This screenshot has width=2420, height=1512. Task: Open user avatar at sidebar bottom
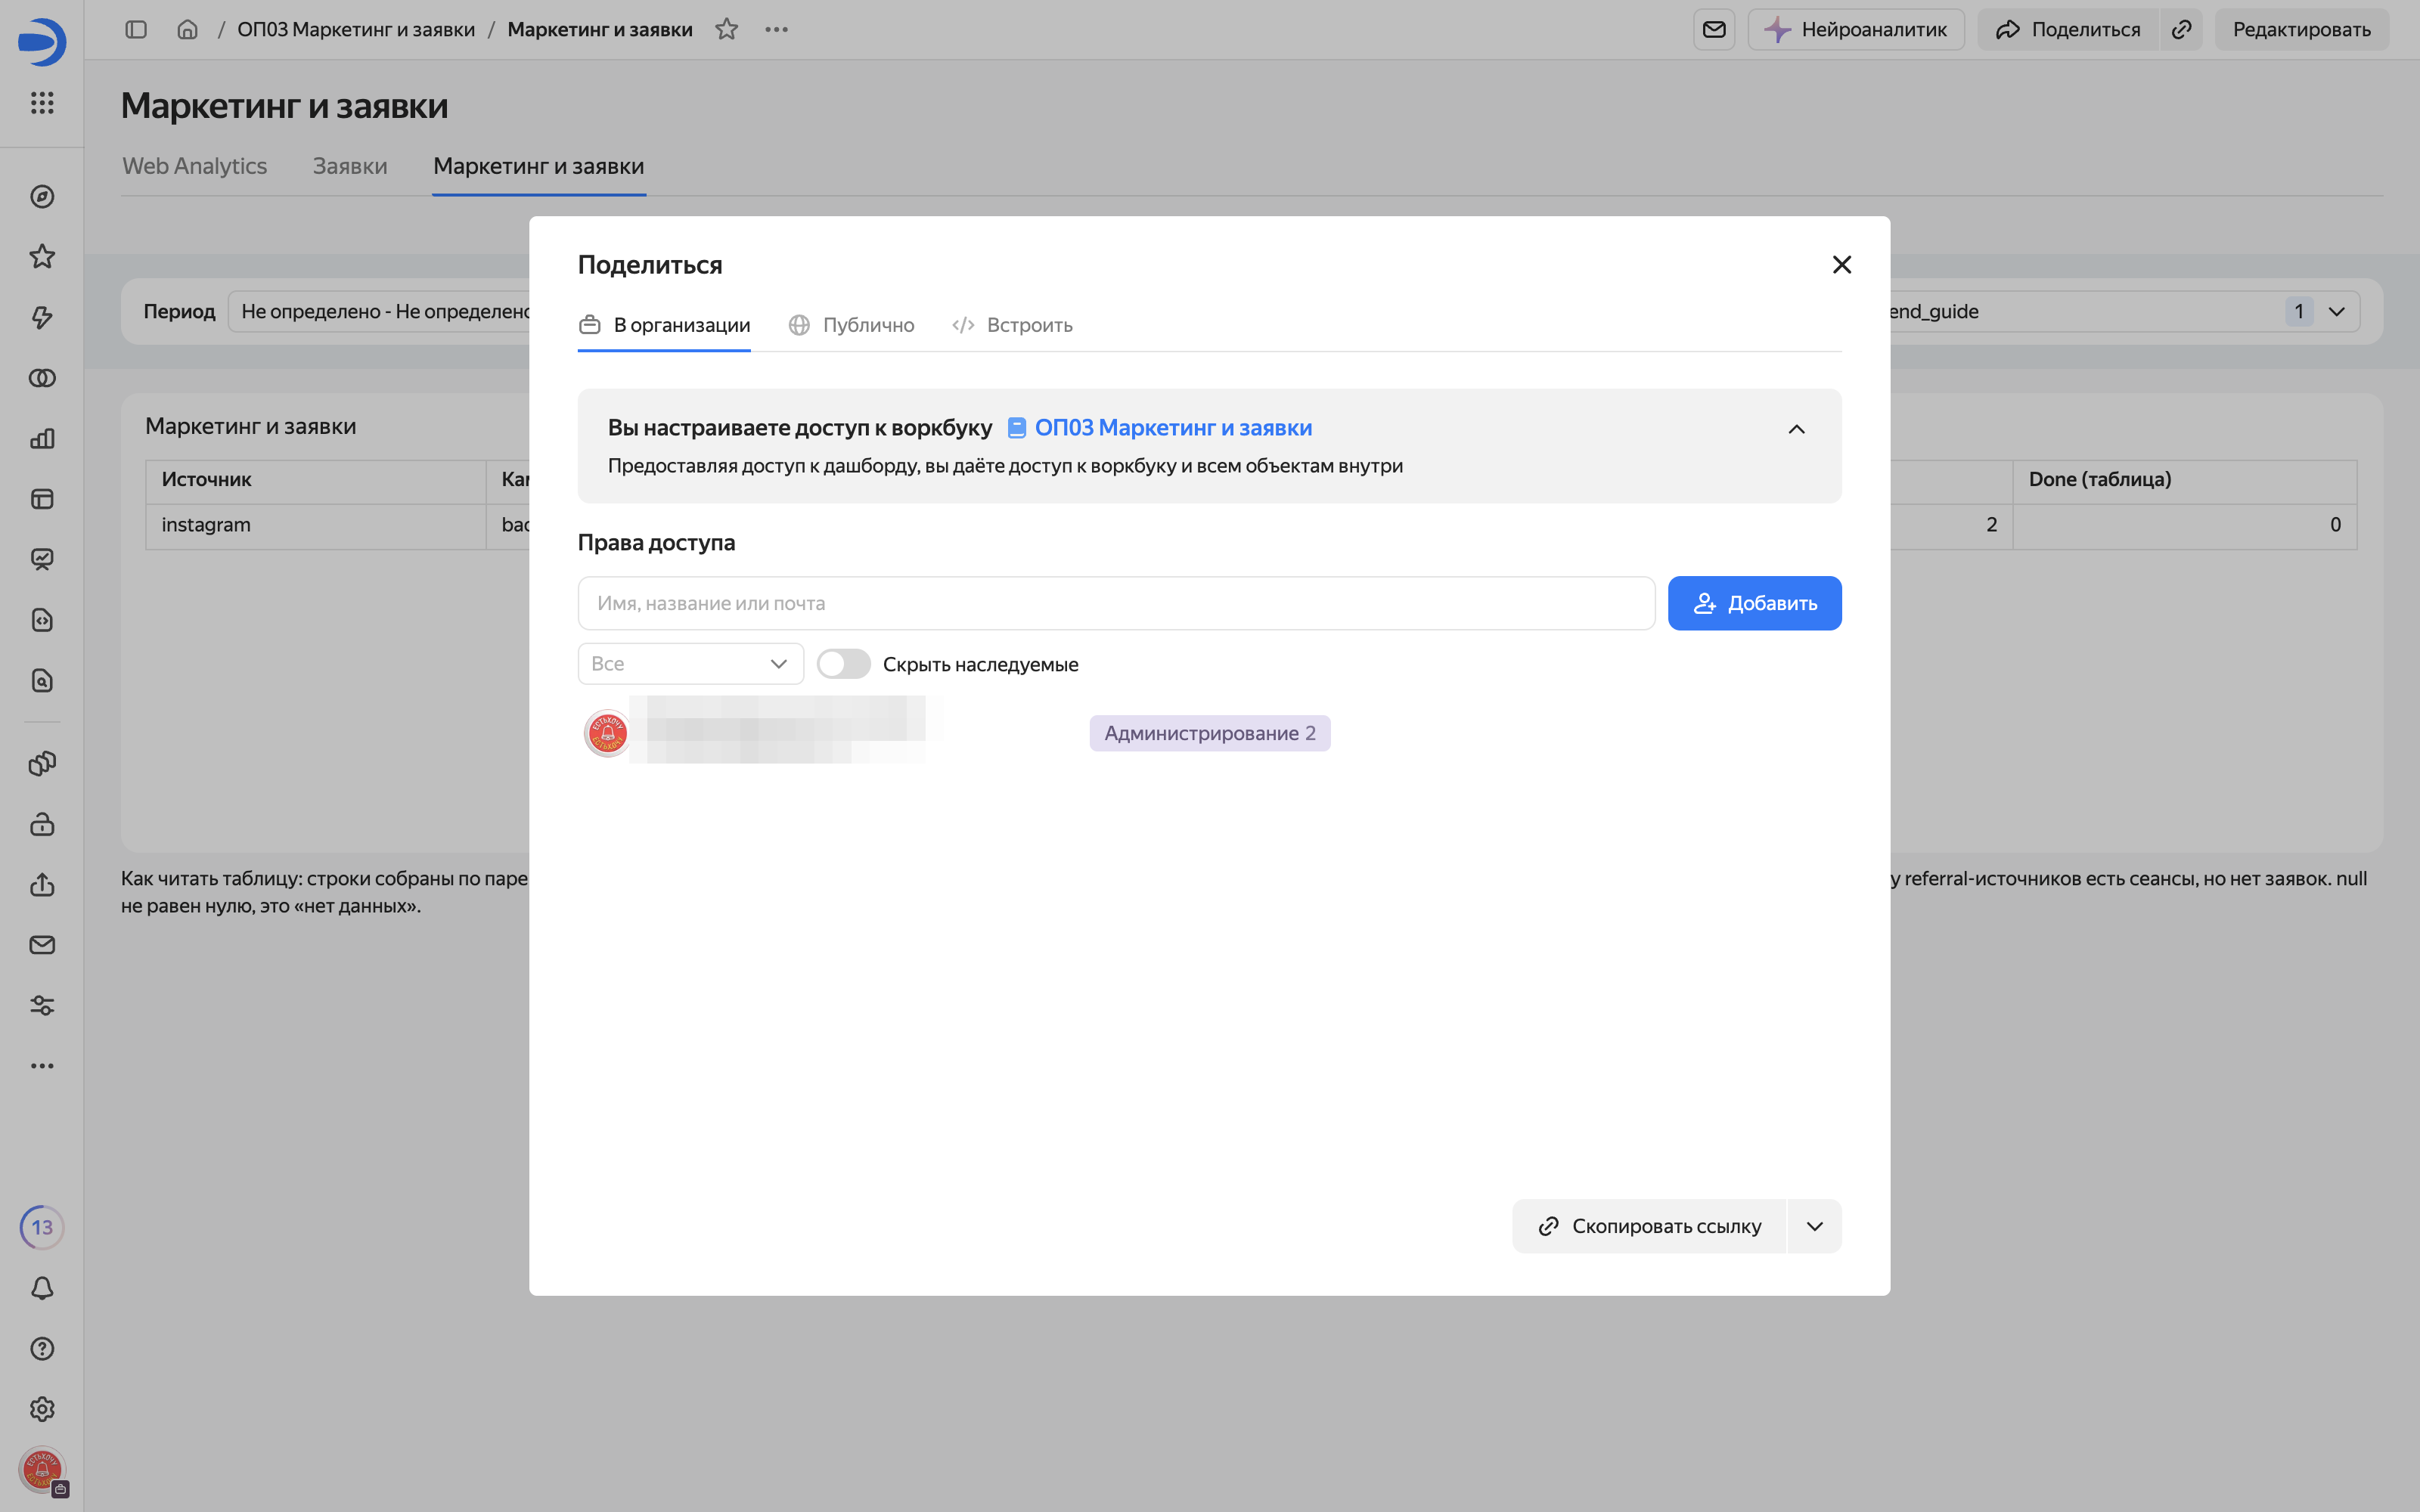tap(42, 1470)
